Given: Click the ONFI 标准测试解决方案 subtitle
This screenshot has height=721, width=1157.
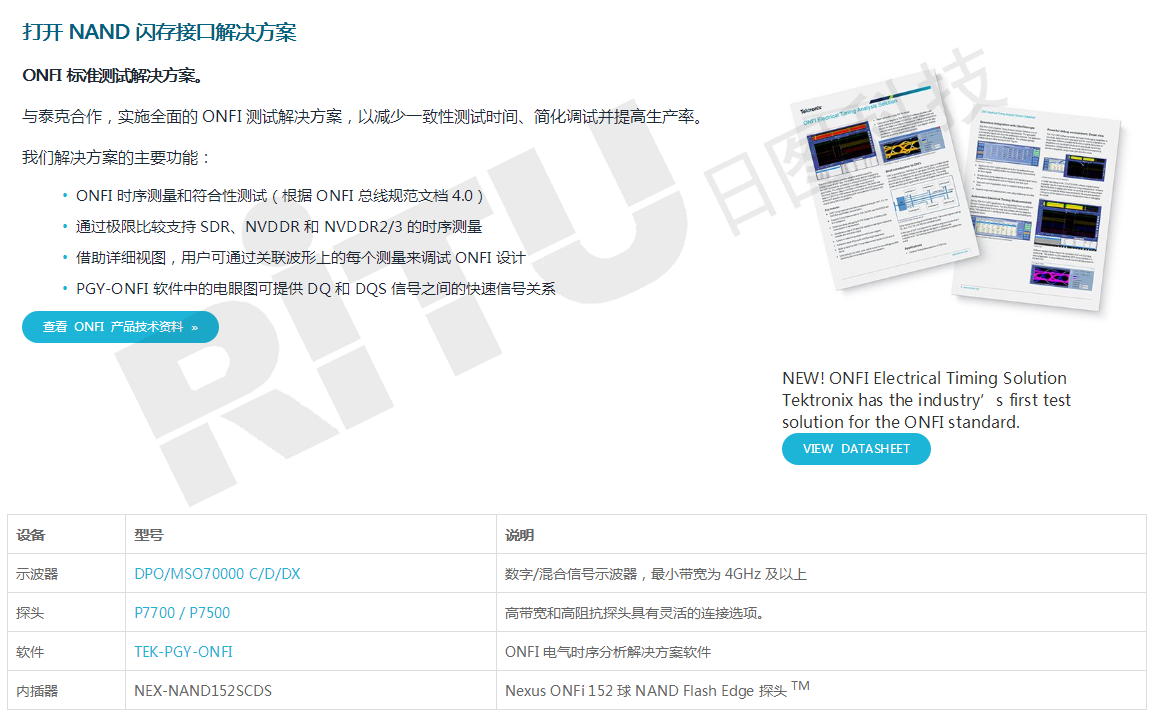Looking at the screenshot, I should [113, 76].
